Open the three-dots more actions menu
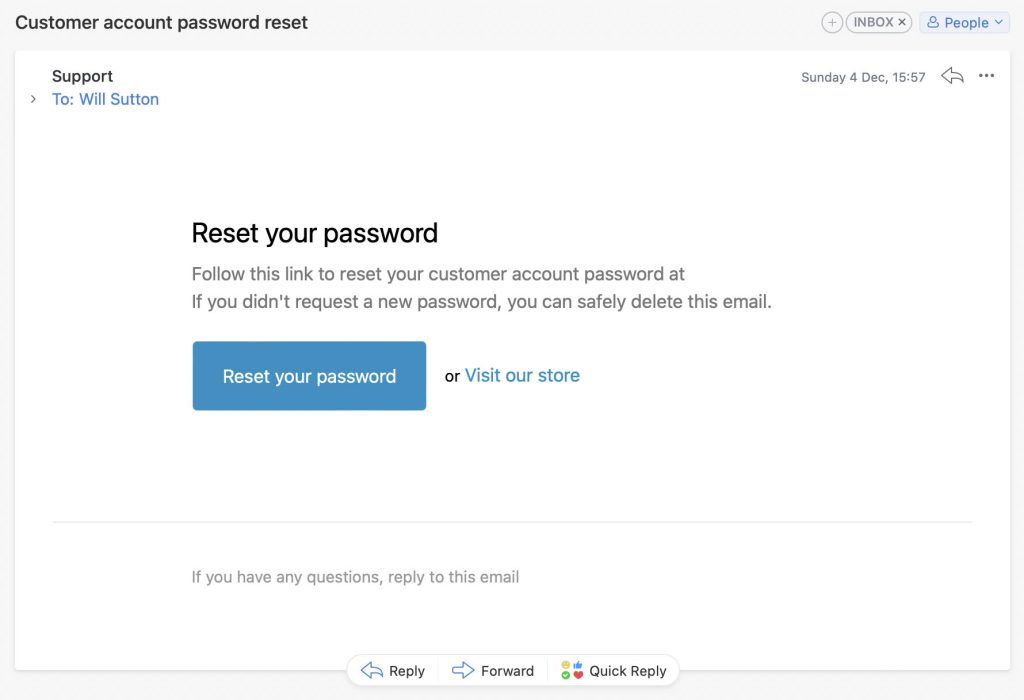 986,76
